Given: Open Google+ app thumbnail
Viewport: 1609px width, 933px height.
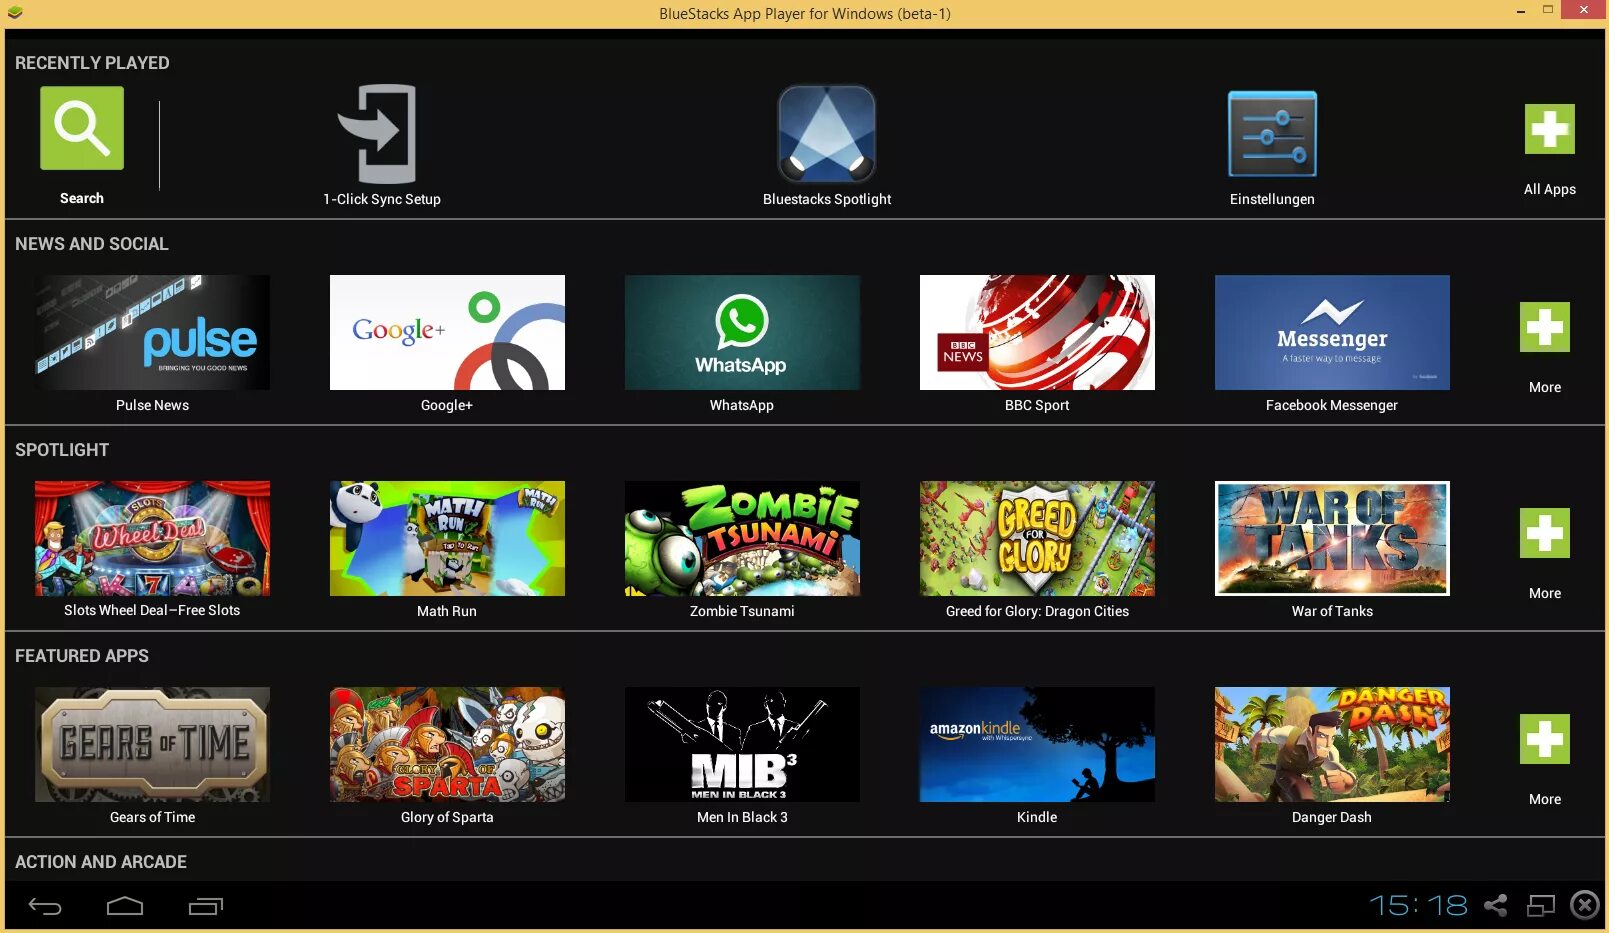Looking at the screenshot, I should pos(447,332).
